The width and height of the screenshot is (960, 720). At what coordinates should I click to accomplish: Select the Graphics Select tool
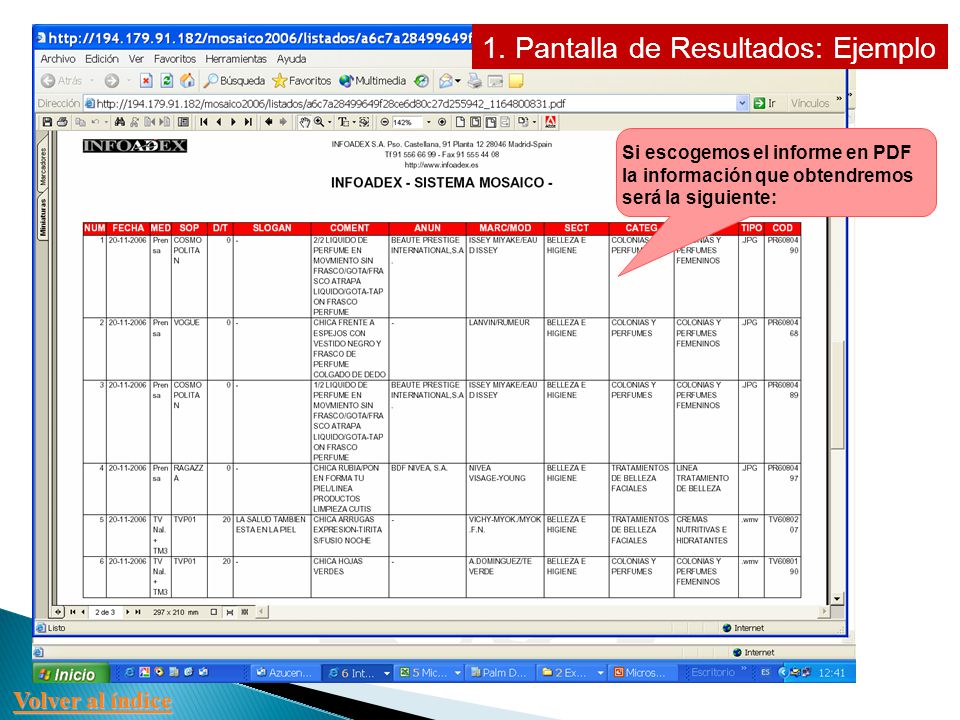click(x=364, y=122)
